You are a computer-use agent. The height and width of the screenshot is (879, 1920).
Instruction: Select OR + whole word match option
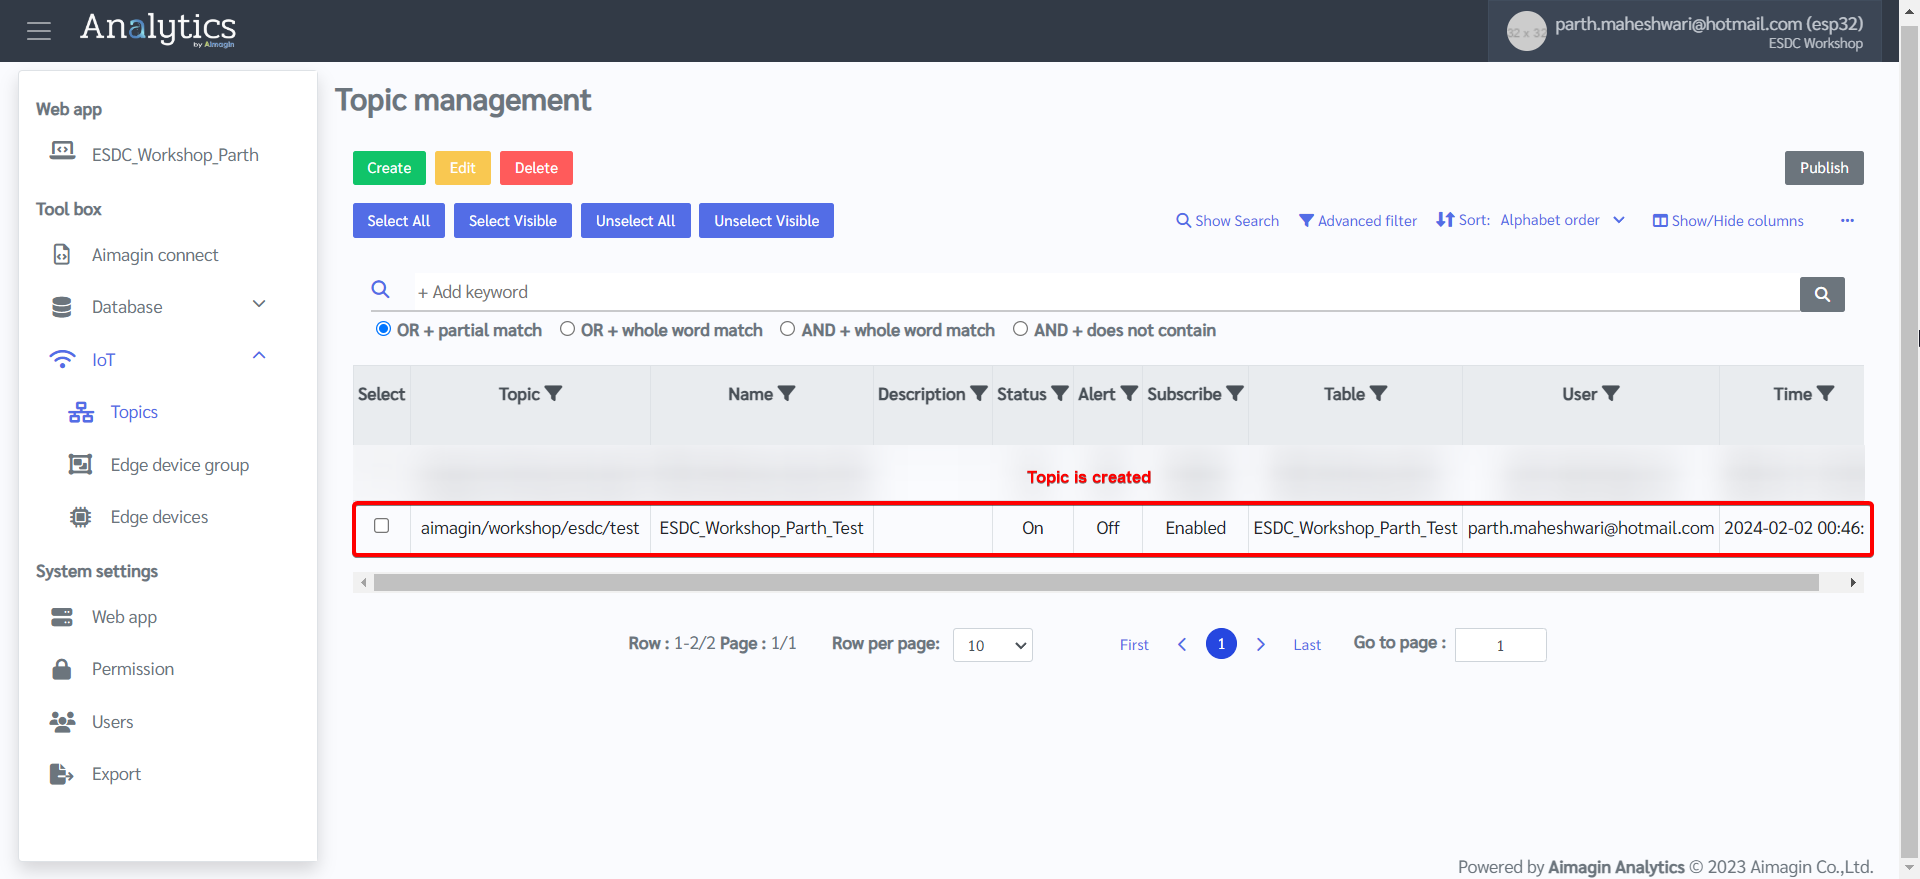click(x=567, y=329)
